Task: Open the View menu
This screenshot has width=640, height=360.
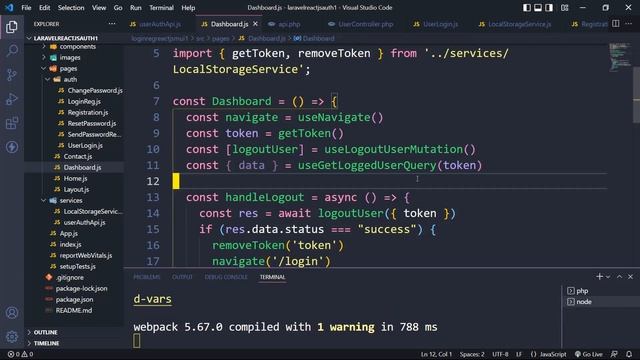Action: 99,8
